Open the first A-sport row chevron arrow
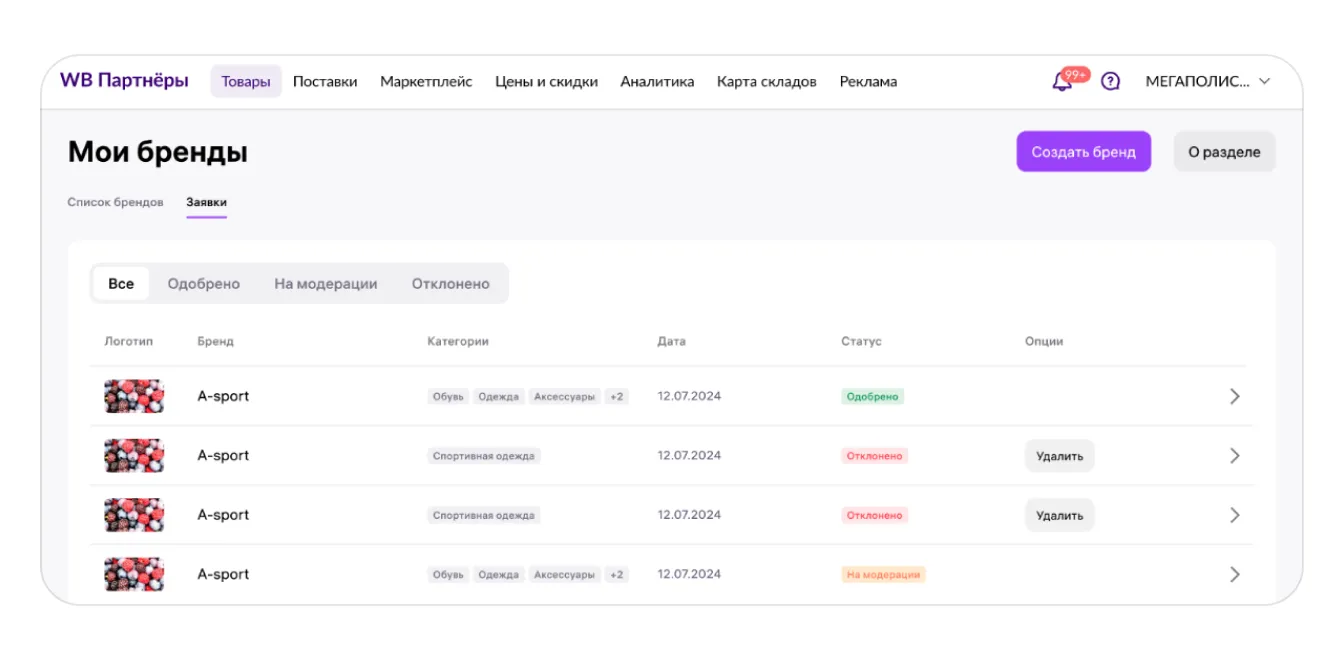The height and width of the screenshot is (660, 1344). click(1234, 396)
